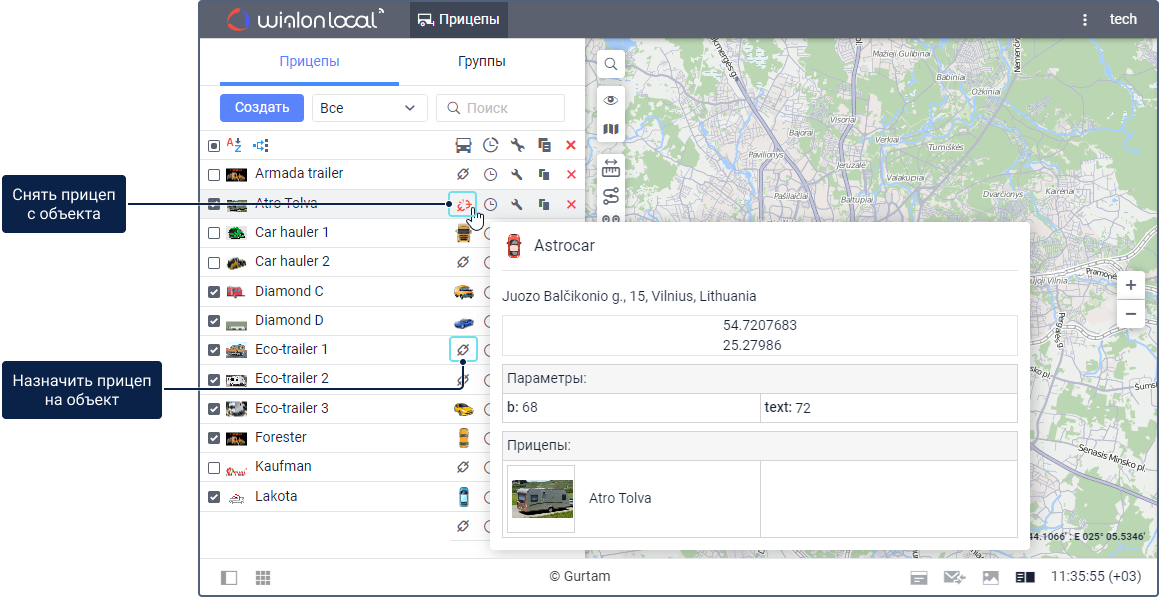Uncheck the Diamond C checkbox
The width and height of the screenshot is (1159, 597).
(214, 292)
